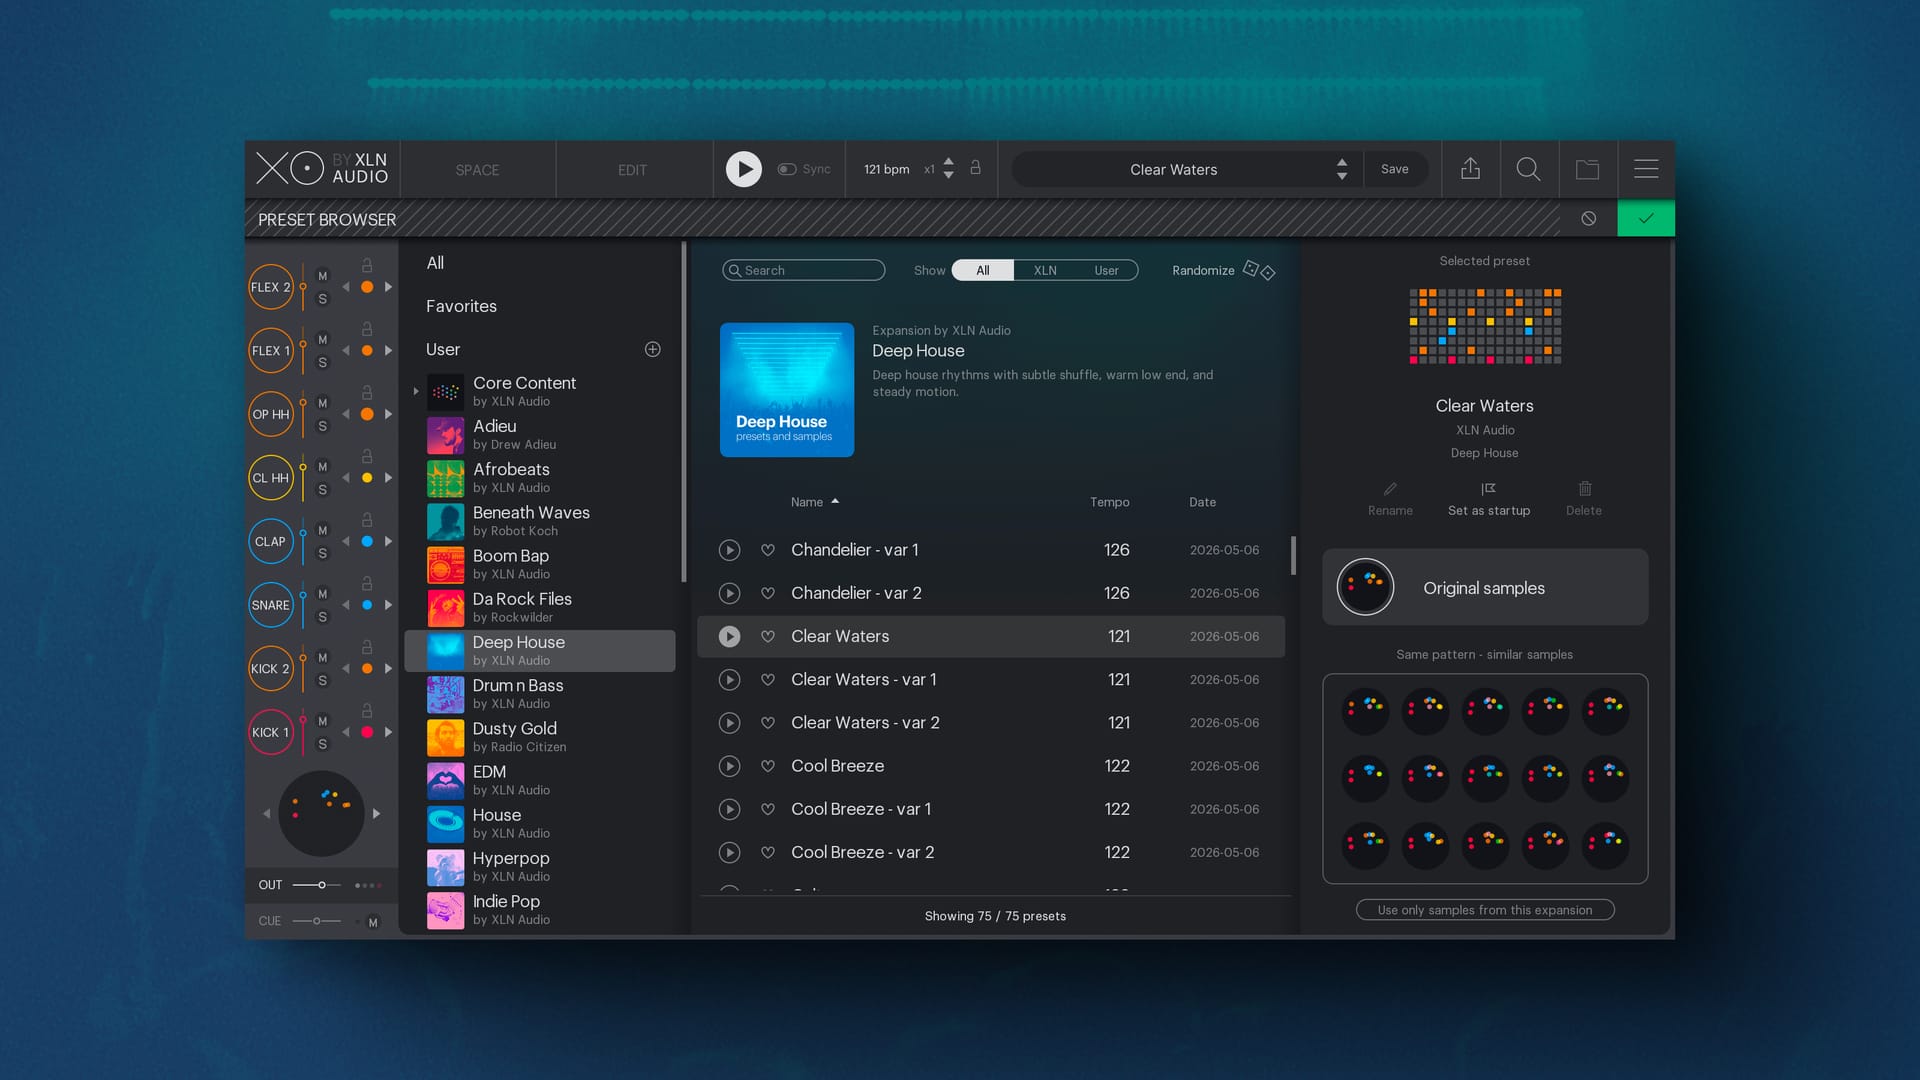This screenshot has height=1080, width=1920.
Task: Toggle the Sync switch
Action: (x=787, y=169)
